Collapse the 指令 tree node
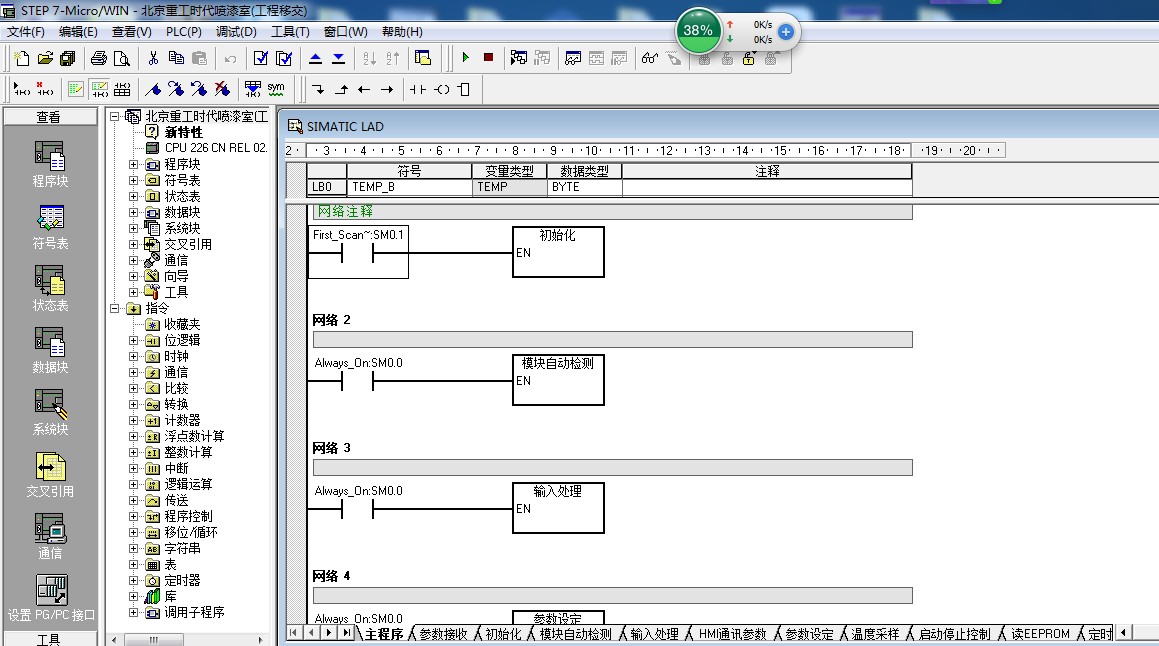 pos(115,308)
